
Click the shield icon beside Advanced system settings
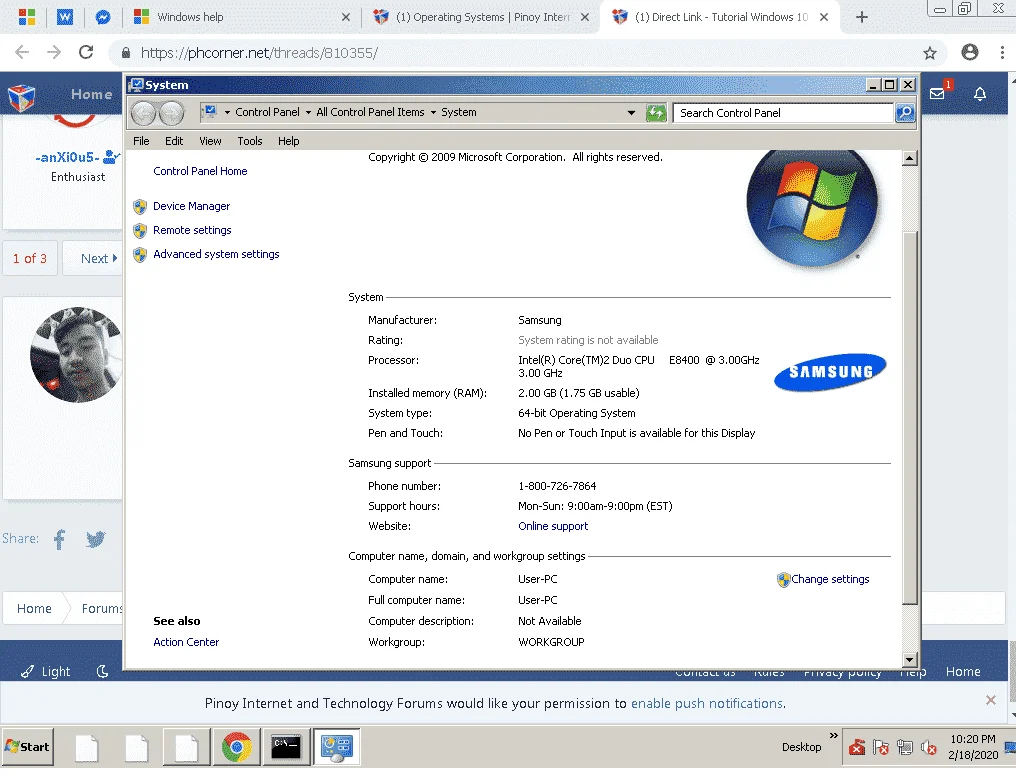pos(140,255)
